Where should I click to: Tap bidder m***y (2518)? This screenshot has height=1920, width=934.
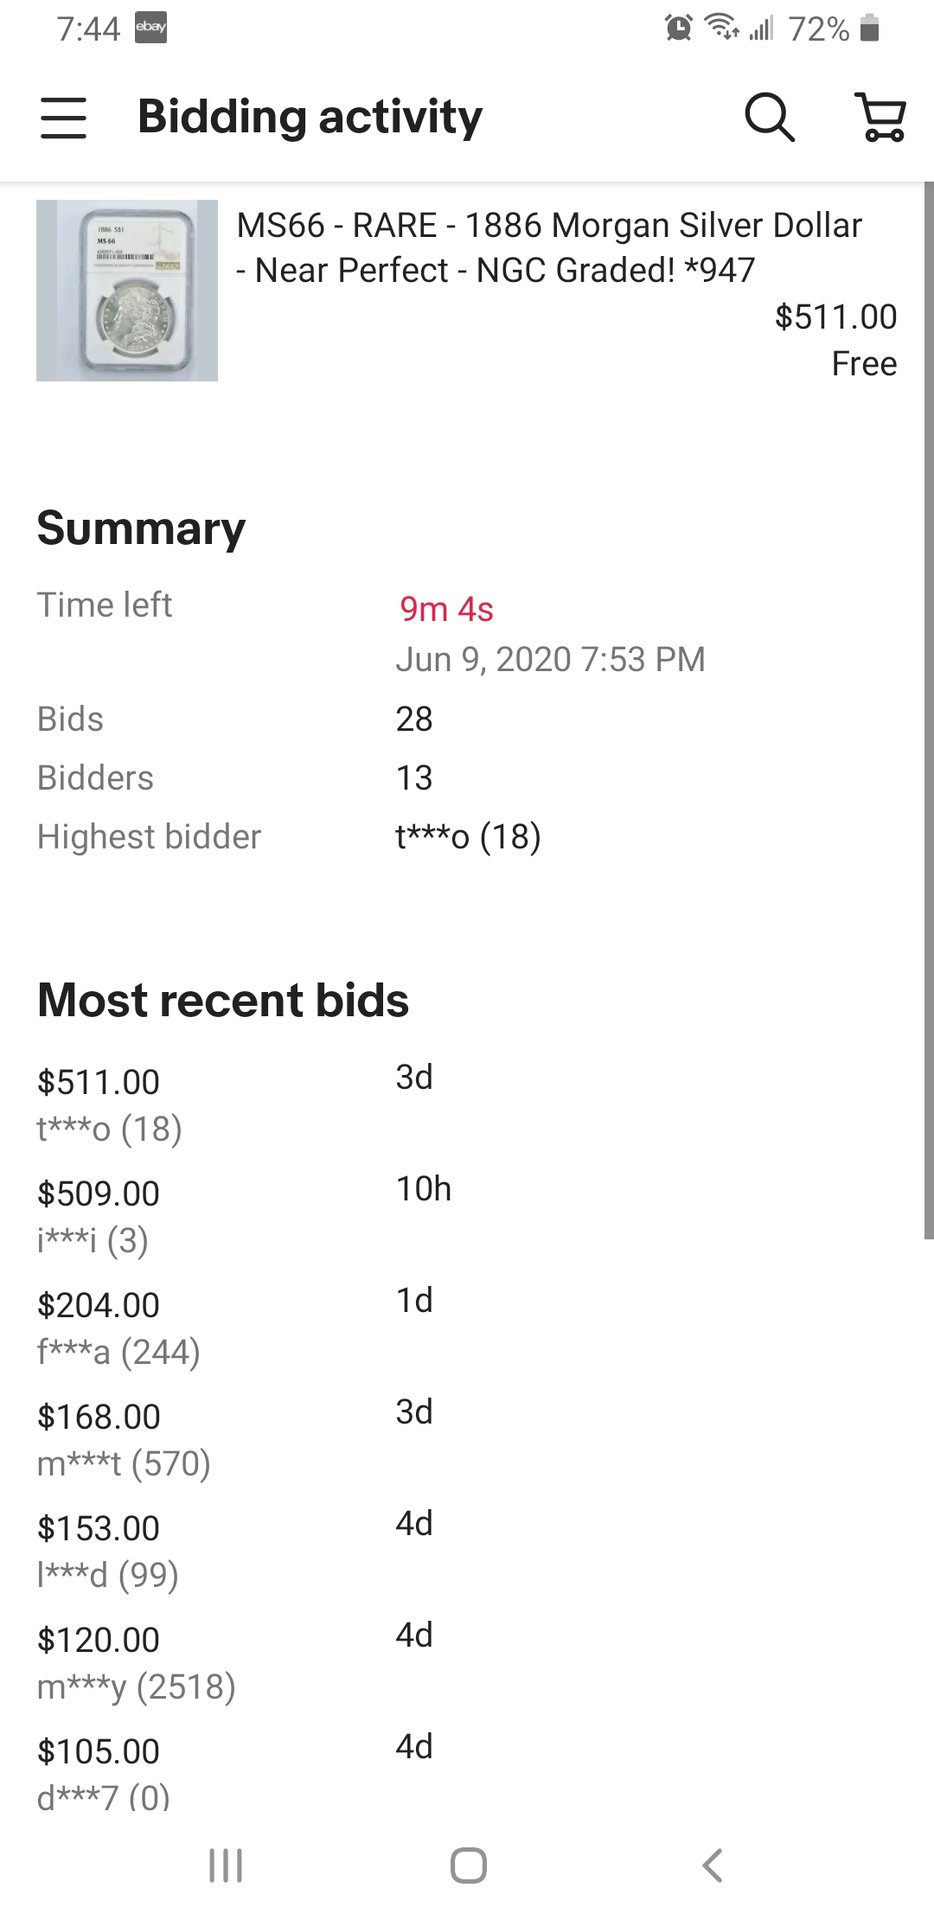point(136,1687)
